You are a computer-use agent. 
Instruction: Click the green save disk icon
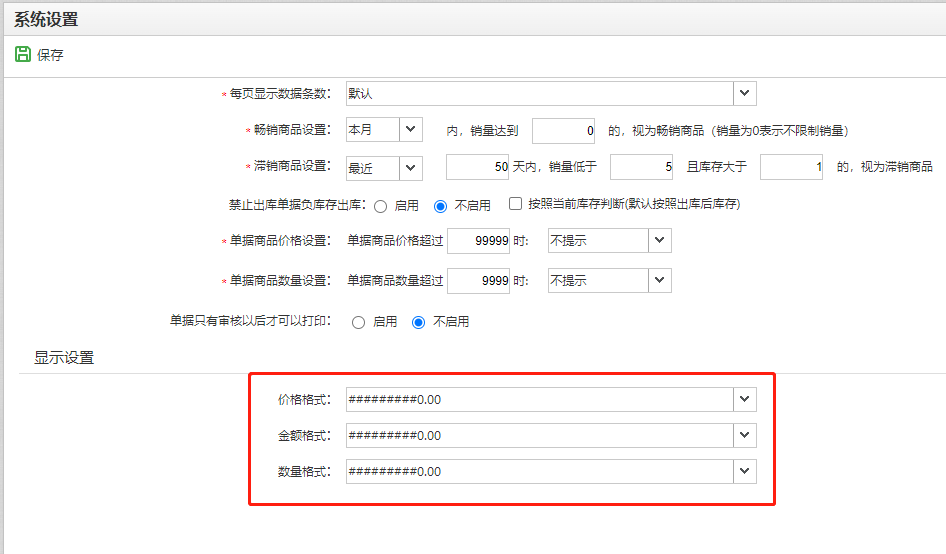(23, 54)
